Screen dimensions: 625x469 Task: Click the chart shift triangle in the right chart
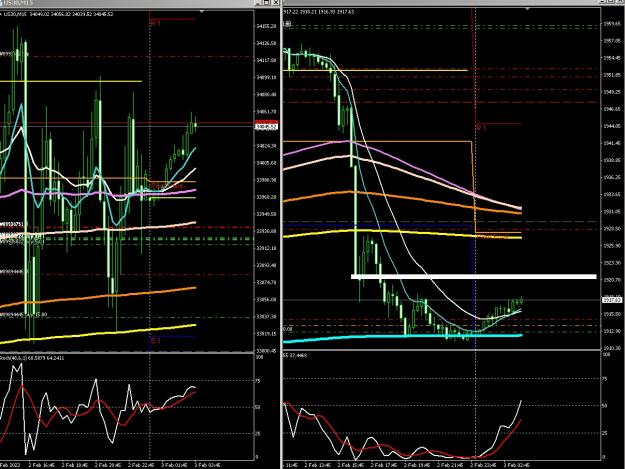(528, 9)
